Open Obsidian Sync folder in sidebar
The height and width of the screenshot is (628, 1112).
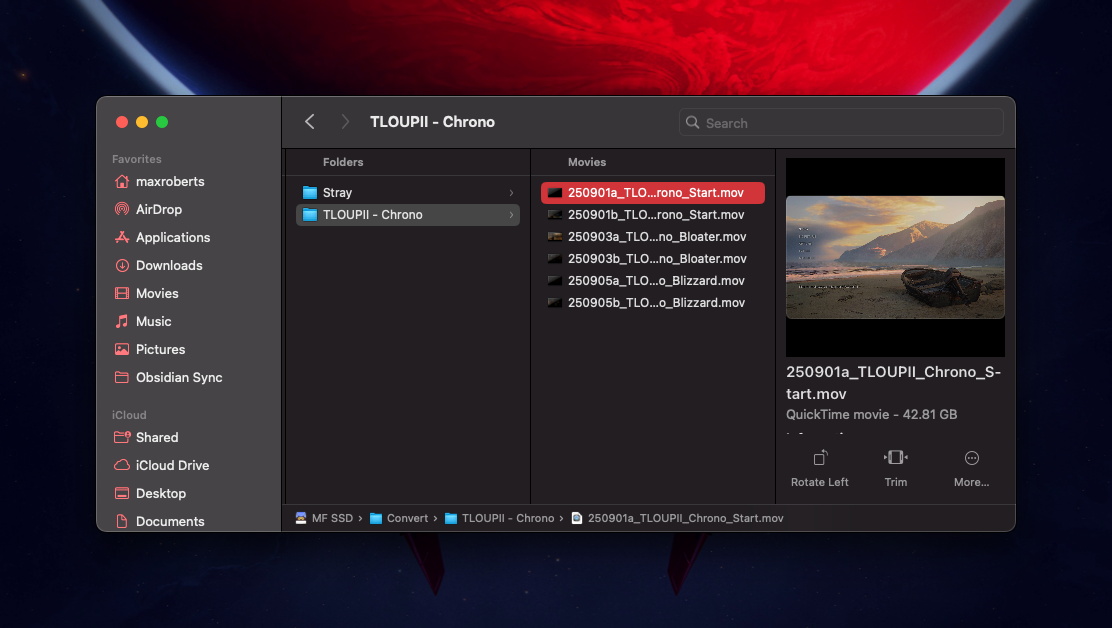(178, 377)
